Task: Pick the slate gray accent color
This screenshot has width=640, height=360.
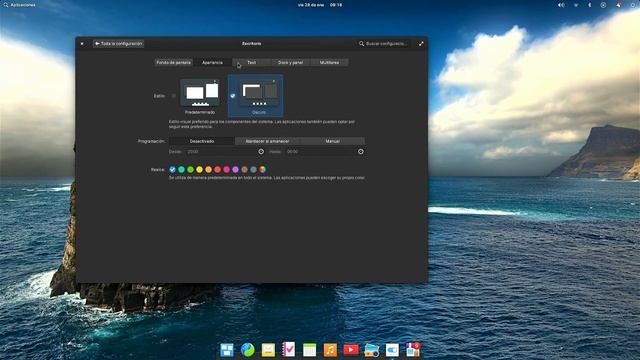Action: 253,169
